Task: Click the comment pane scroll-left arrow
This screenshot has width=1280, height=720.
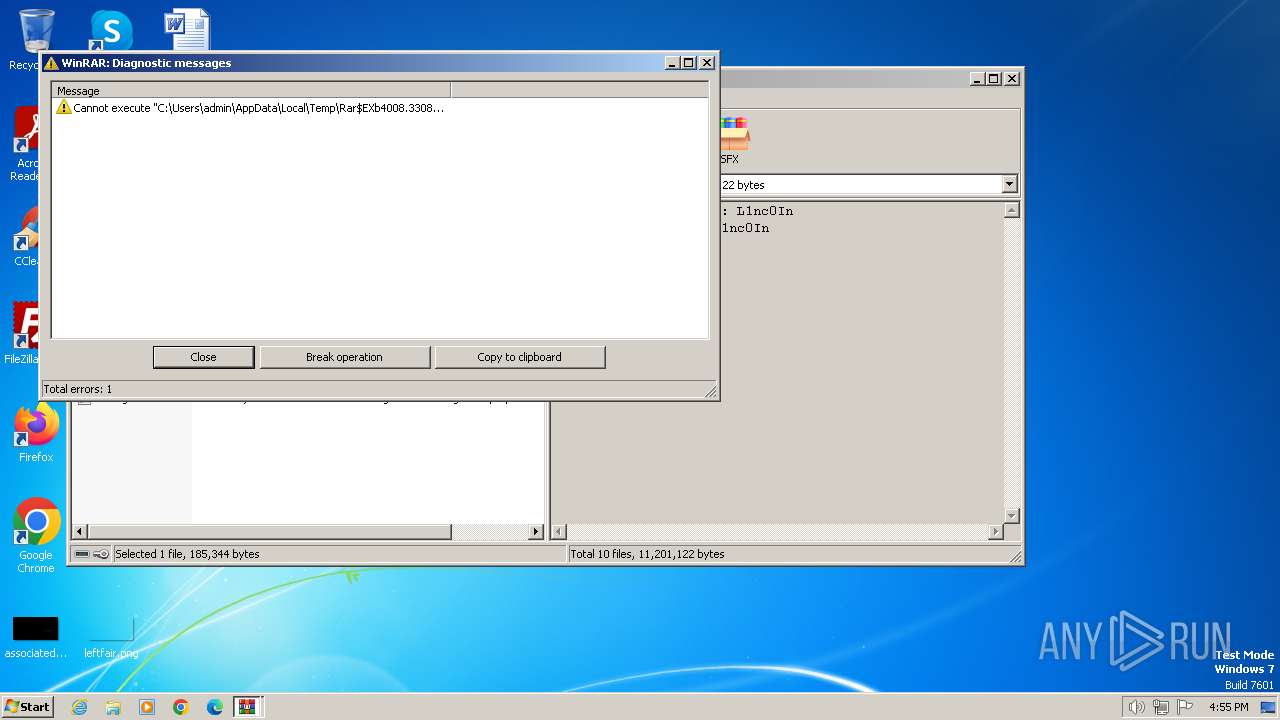Action: (x=559, y=532)
